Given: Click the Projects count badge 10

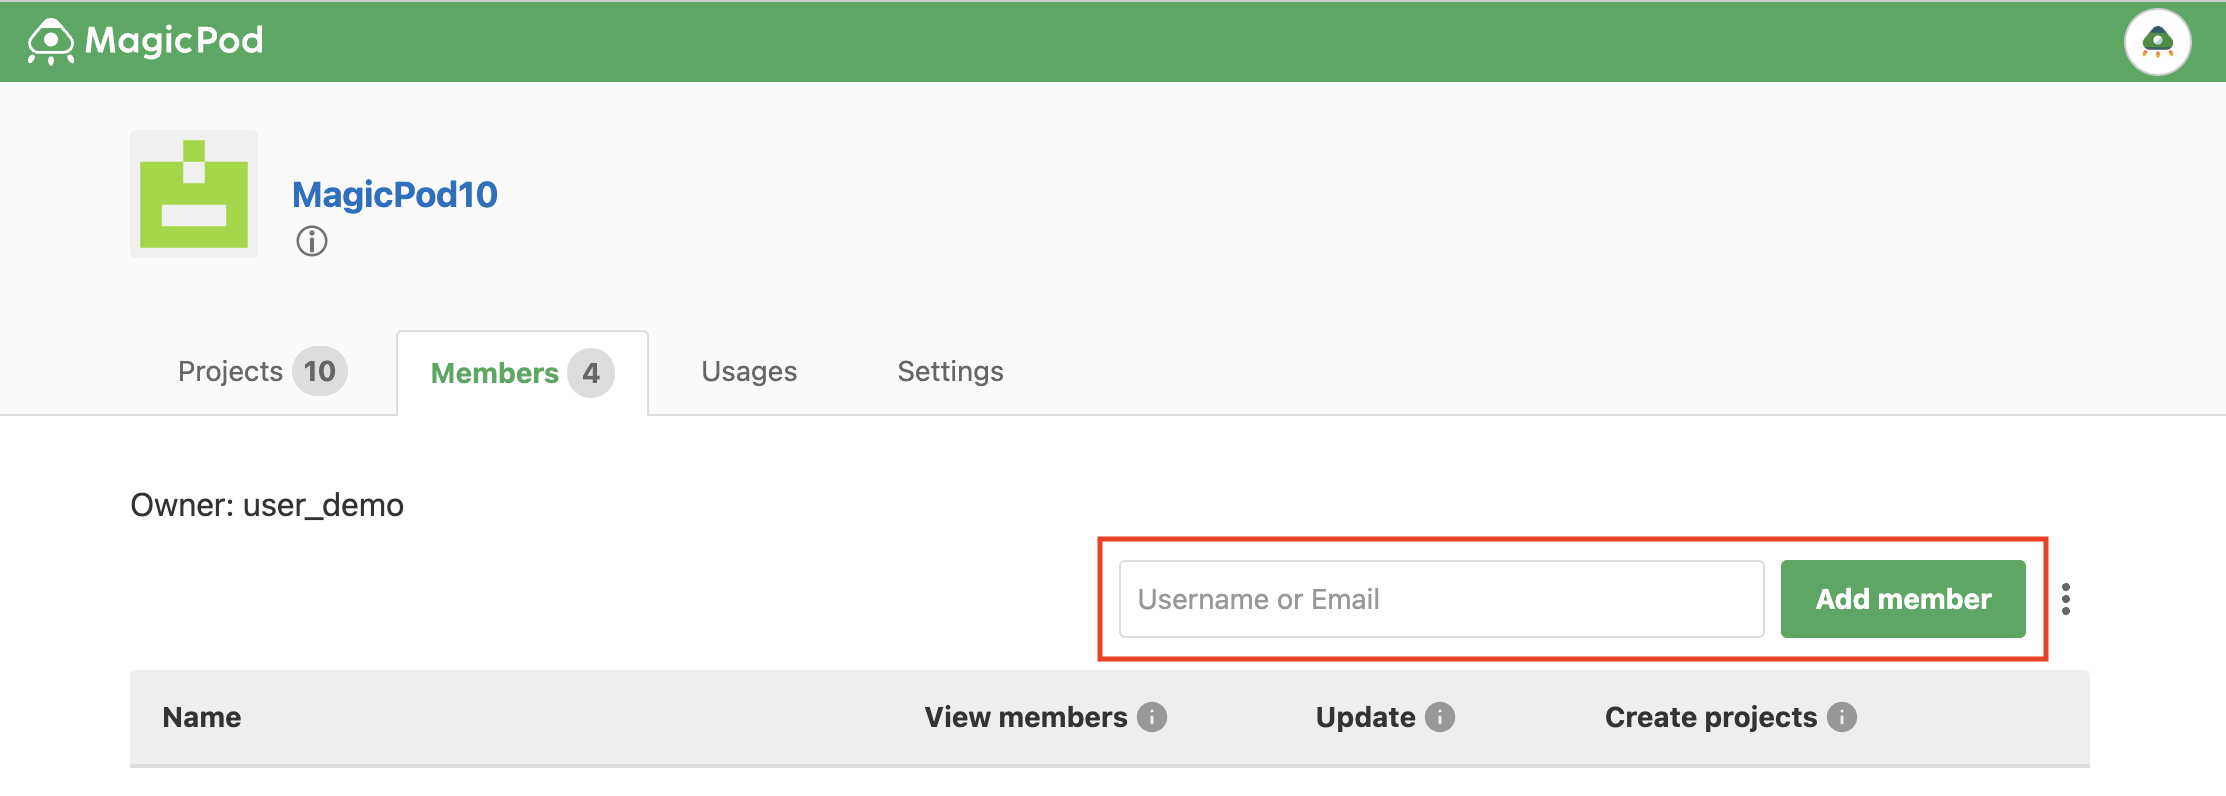Looking at the screenshot, I should [320, 372].
